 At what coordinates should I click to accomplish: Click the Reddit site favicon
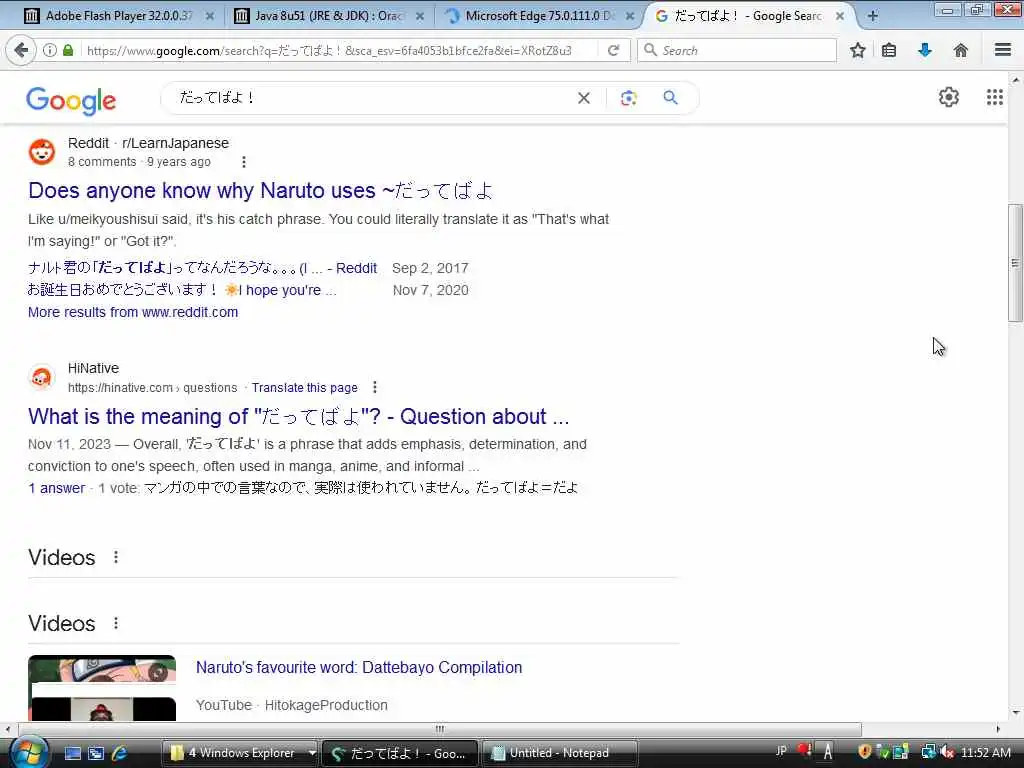42,152
